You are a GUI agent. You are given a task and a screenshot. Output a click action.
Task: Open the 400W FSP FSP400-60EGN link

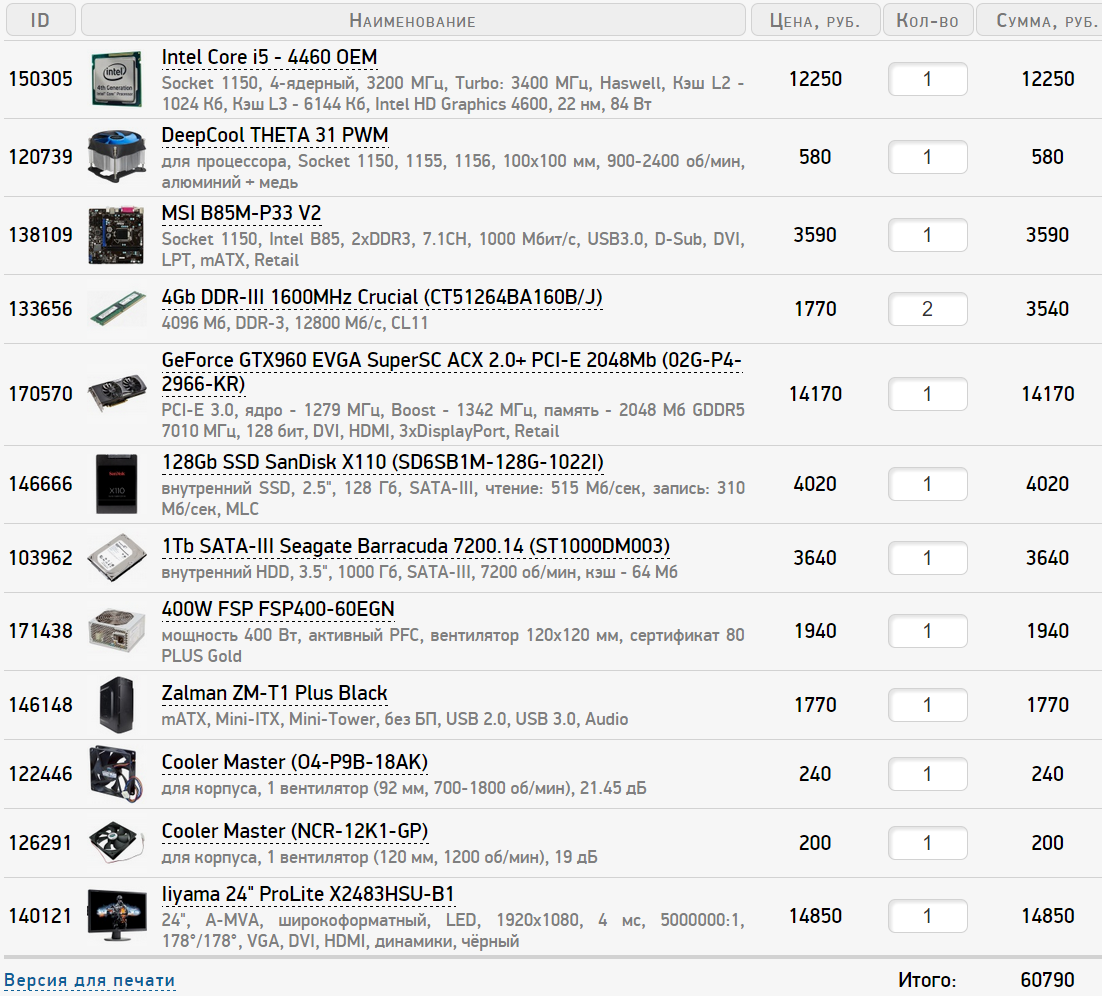(x=278, y=609)
